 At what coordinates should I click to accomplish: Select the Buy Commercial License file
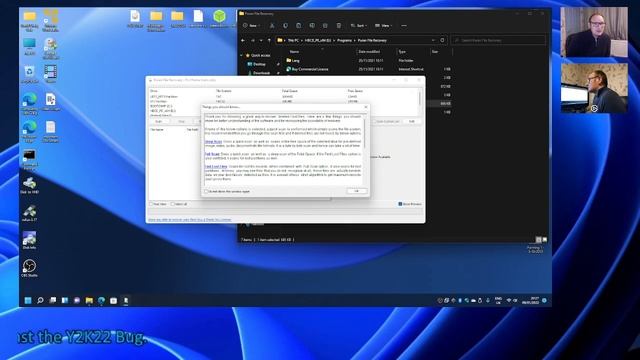click(x=307, y=69)
